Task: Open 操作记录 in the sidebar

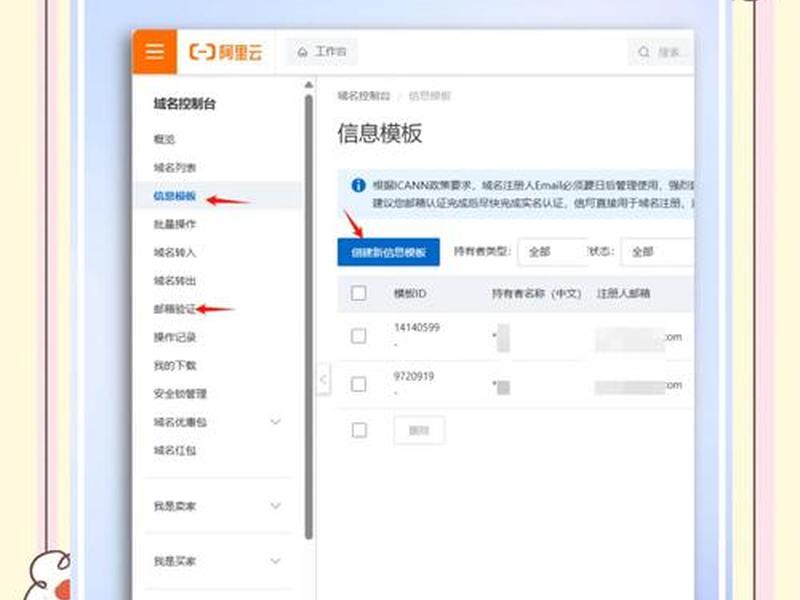Action: tap(174, 337)
